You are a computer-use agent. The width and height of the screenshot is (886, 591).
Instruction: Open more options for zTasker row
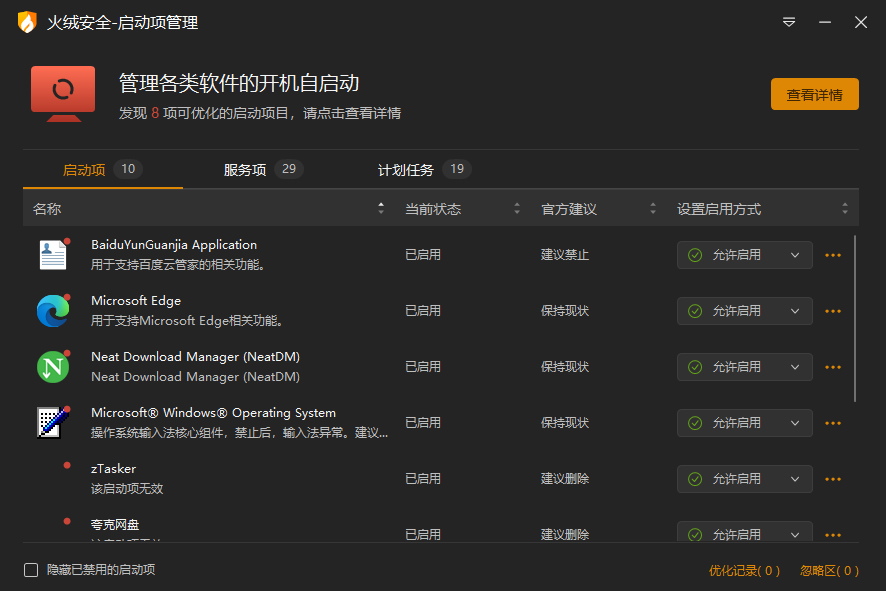(833, 479)
